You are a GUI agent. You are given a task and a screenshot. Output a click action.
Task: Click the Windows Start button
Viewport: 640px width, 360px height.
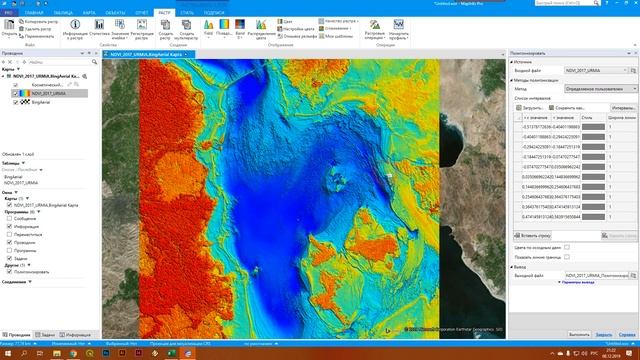click(8, 353)
